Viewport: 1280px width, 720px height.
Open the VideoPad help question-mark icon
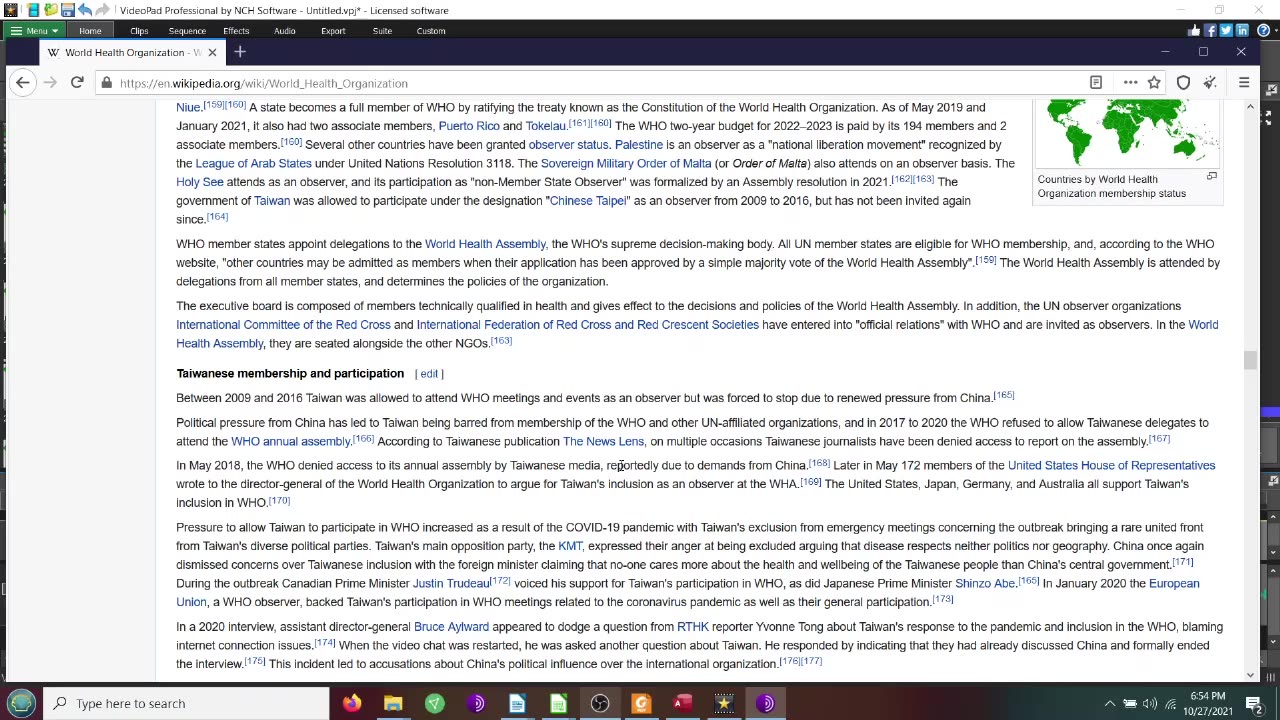(x=1264, y=31)
